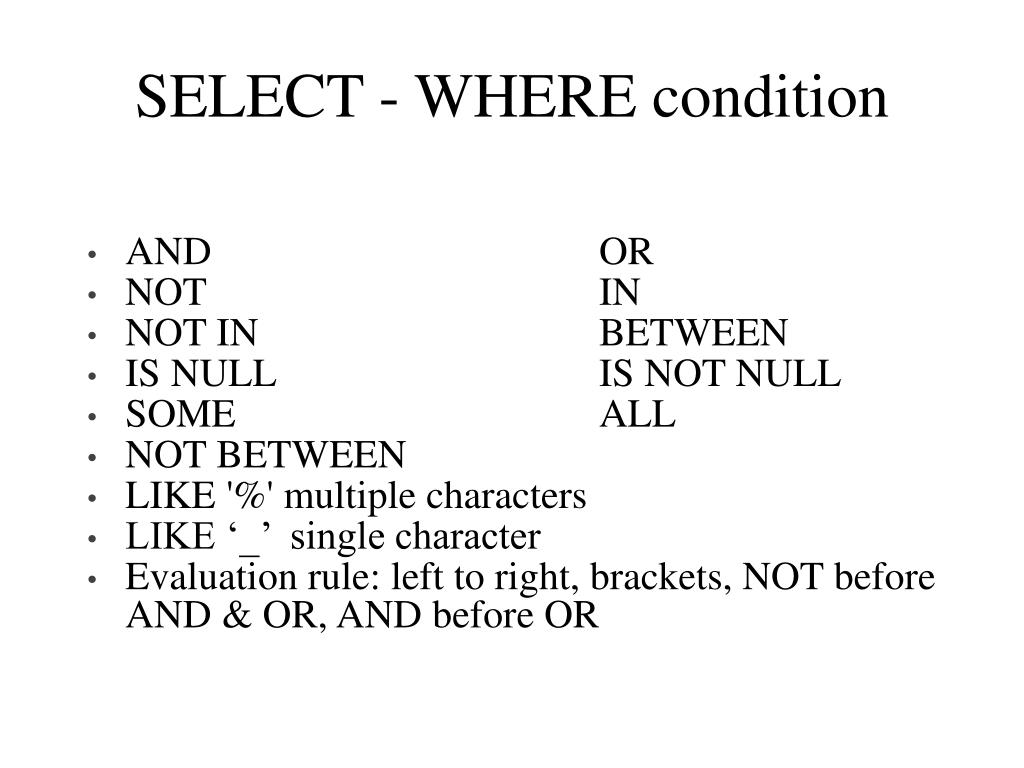Select the AND & OR, AND before OR line
1024x768 pixels.
pos(362,616)
